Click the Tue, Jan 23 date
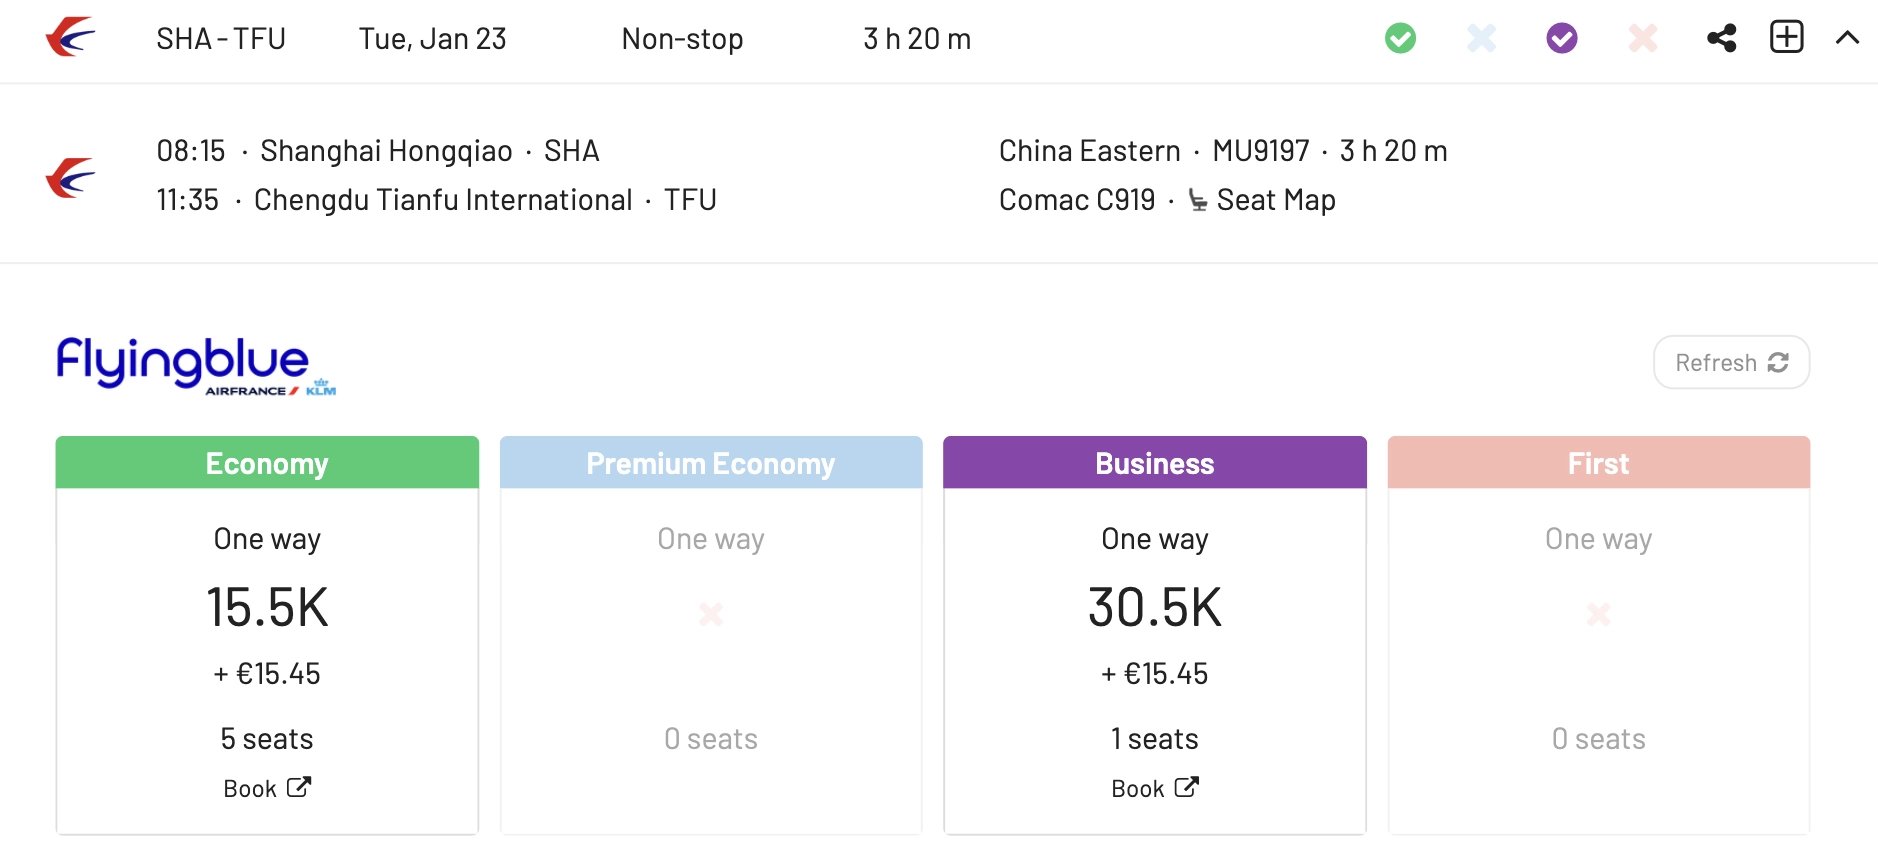1878x852 pixels. point(433,39)
